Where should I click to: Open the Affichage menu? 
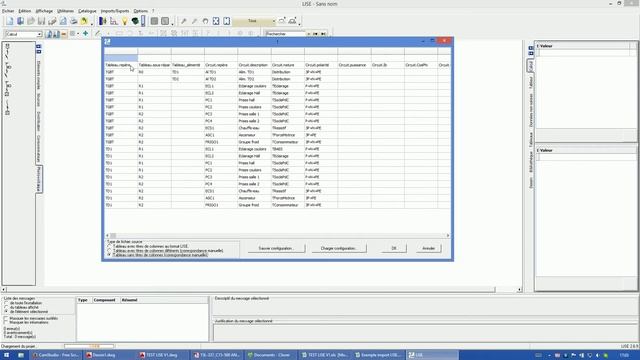coord(44,11)
